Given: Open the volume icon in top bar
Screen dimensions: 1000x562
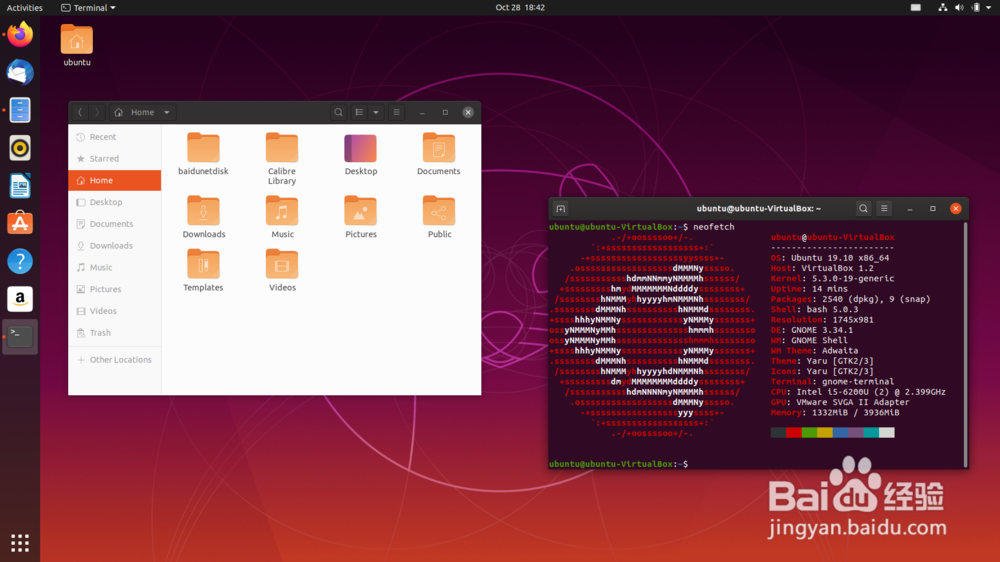Looking at the screenshot, I should click(x=959, y=8).
